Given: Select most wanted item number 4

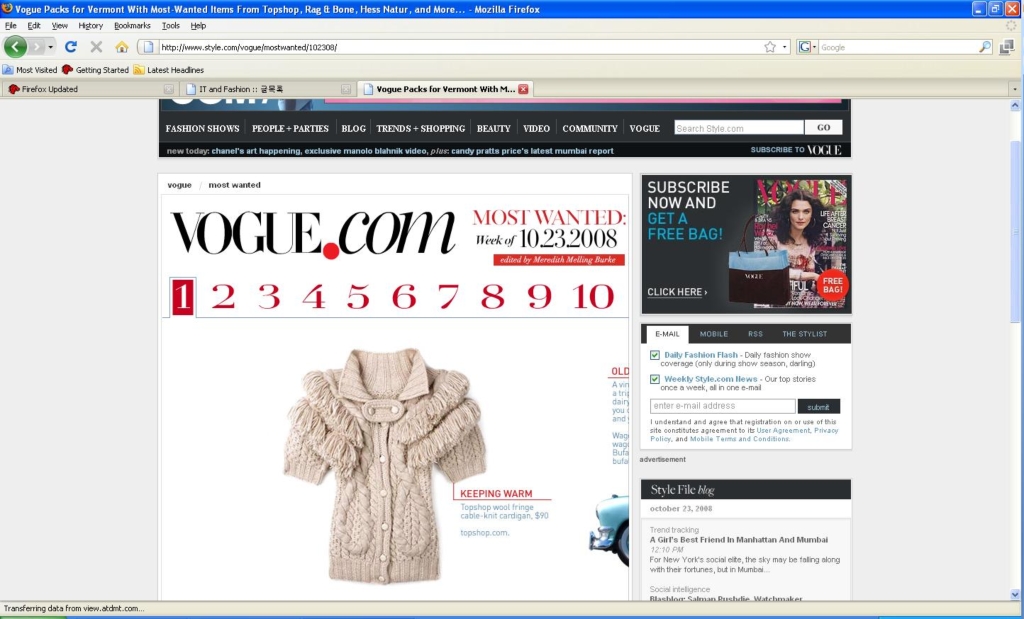Looking at the screenshot, I should tap(314, 296).
